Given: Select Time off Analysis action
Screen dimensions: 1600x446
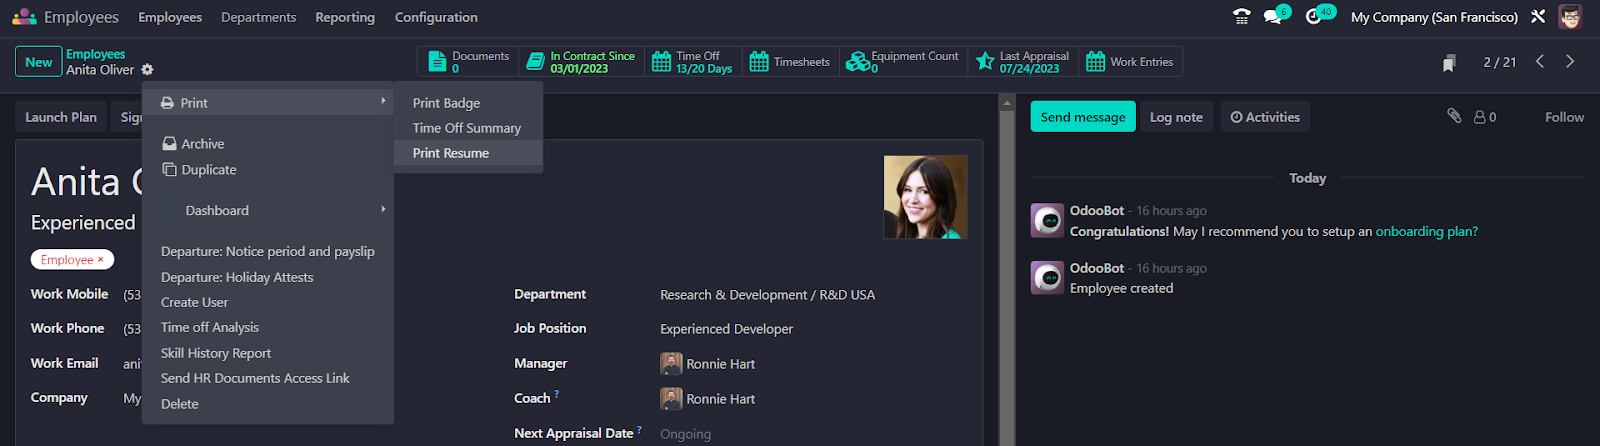Looking at the screenshot, I should coord(268,327).
